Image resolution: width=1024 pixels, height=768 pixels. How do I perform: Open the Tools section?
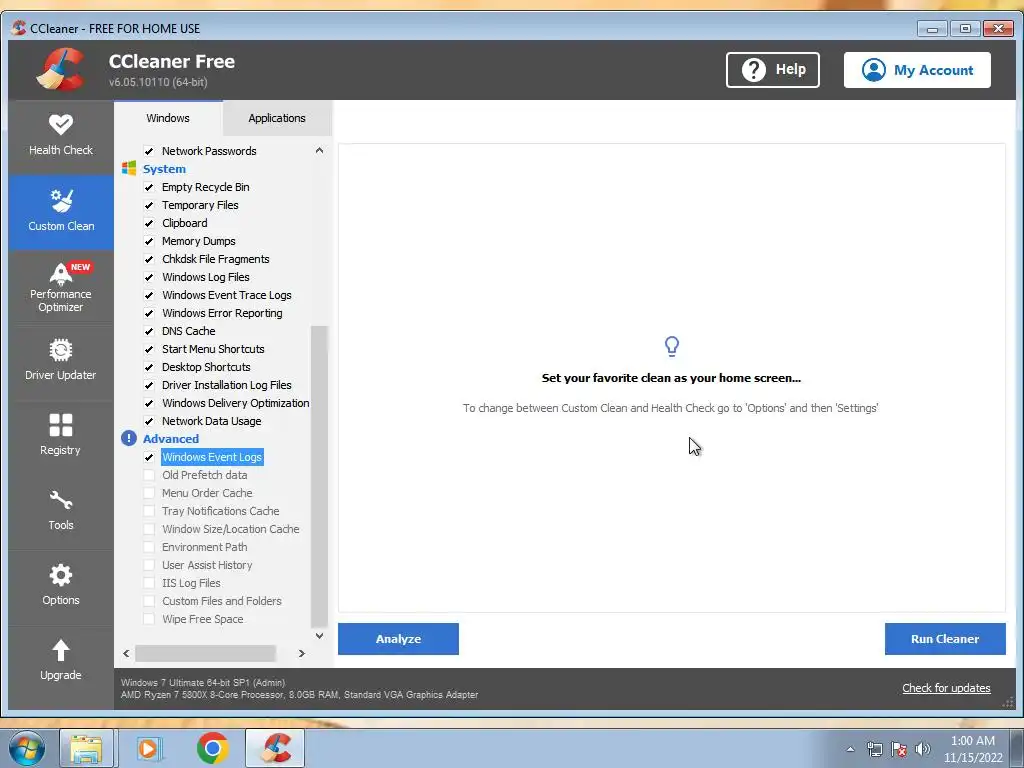(61, 512)
